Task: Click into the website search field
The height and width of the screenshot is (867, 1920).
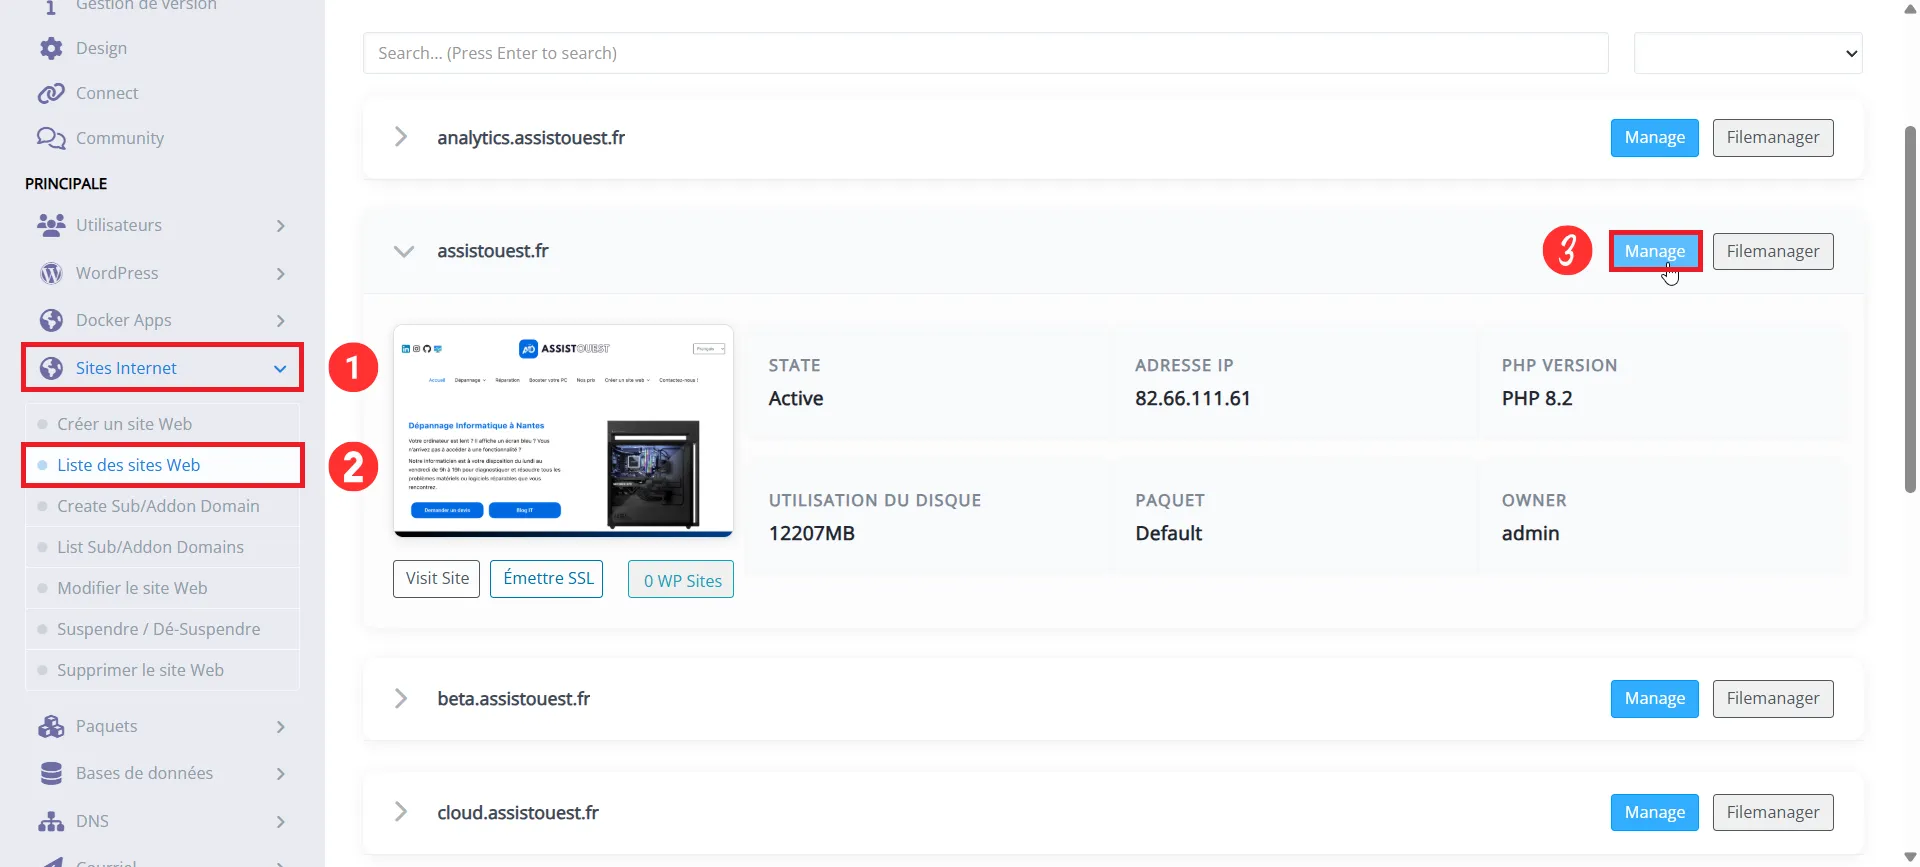Action: tap(985, 53)
